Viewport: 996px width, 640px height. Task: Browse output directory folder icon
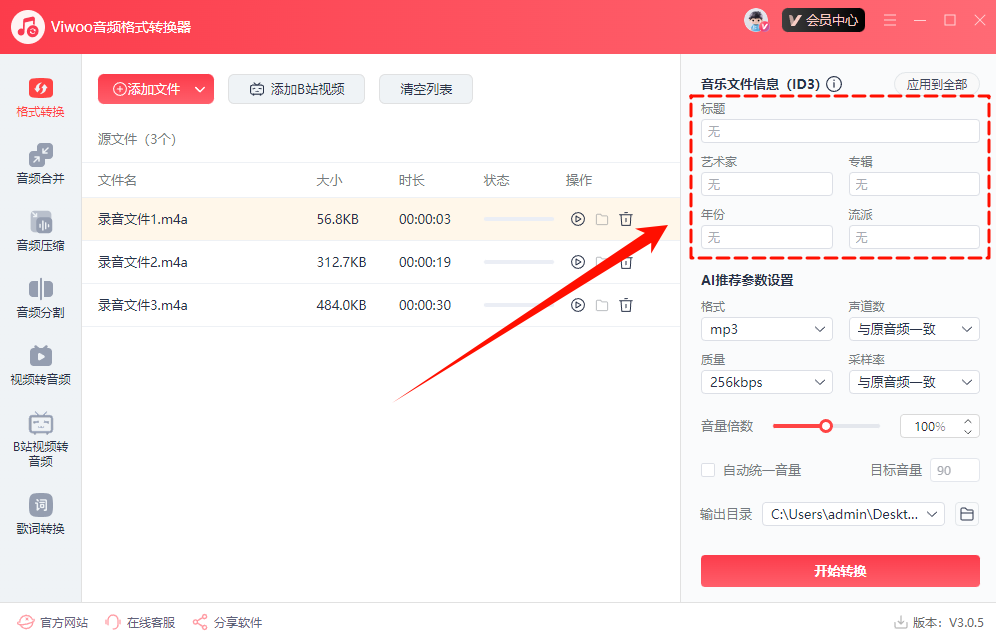[967, 514]
